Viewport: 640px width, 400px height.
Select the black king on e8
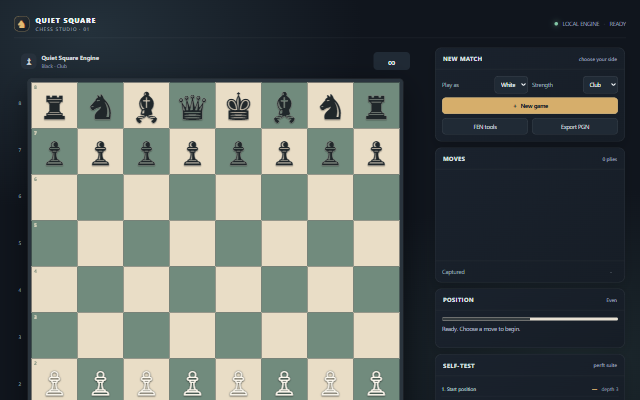pos(238,106)
